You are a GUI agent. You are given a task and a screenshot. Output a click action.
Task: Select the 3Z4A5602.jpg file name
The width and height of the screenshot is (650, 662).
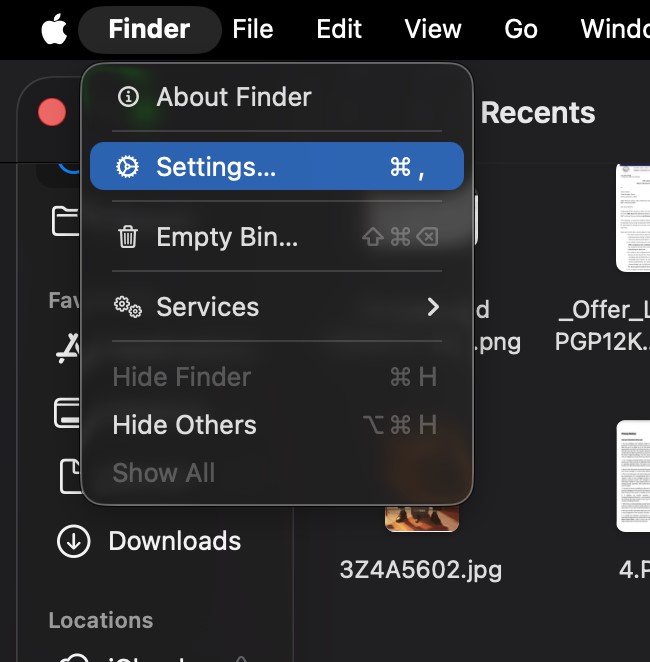pos(421,570)
